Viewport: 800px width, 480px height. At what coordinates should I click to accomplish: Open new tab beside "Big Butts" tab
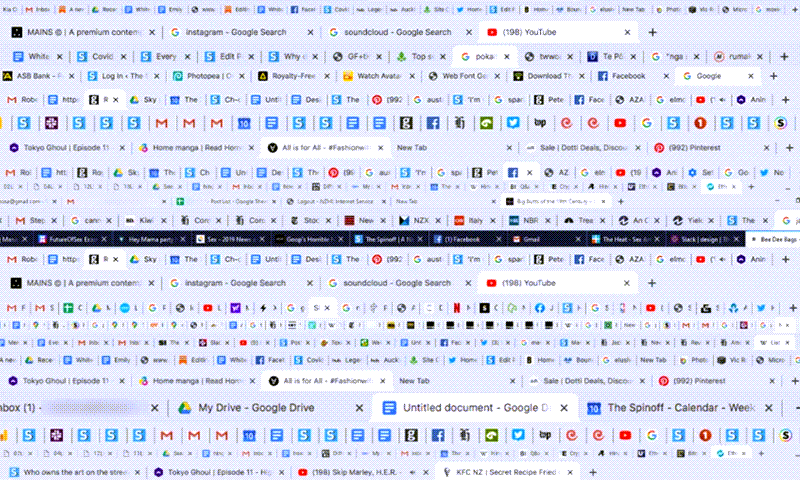coord(620,201)
